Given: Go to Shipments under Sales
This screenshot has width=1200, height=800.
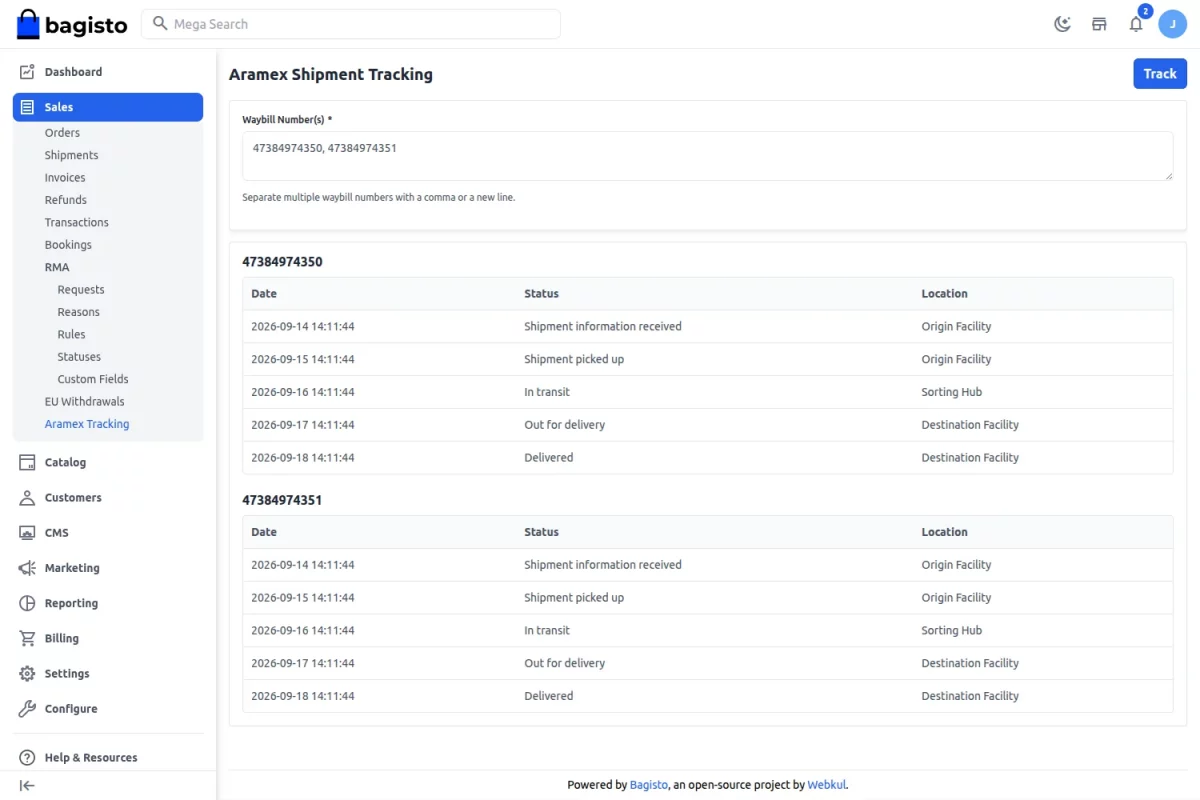Looking at the screenshot, I should click(71, 155).
